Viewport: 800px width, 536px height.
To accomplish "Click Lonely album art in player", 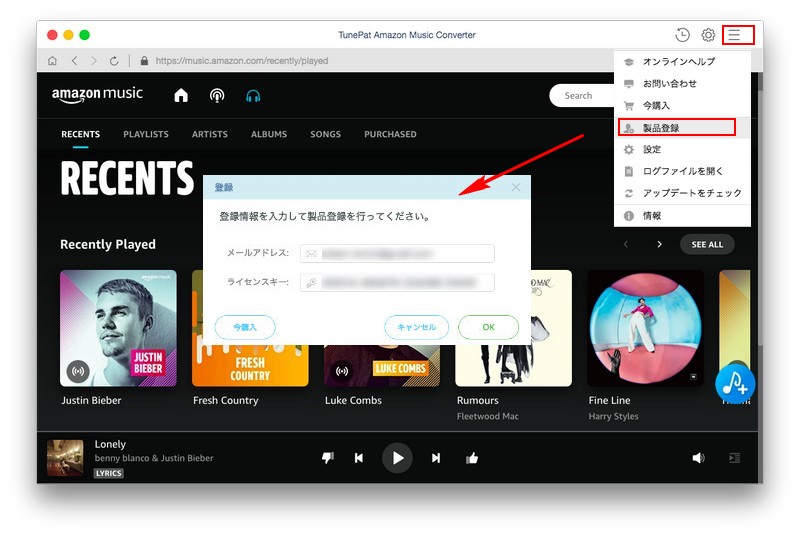I will (65, 457).
